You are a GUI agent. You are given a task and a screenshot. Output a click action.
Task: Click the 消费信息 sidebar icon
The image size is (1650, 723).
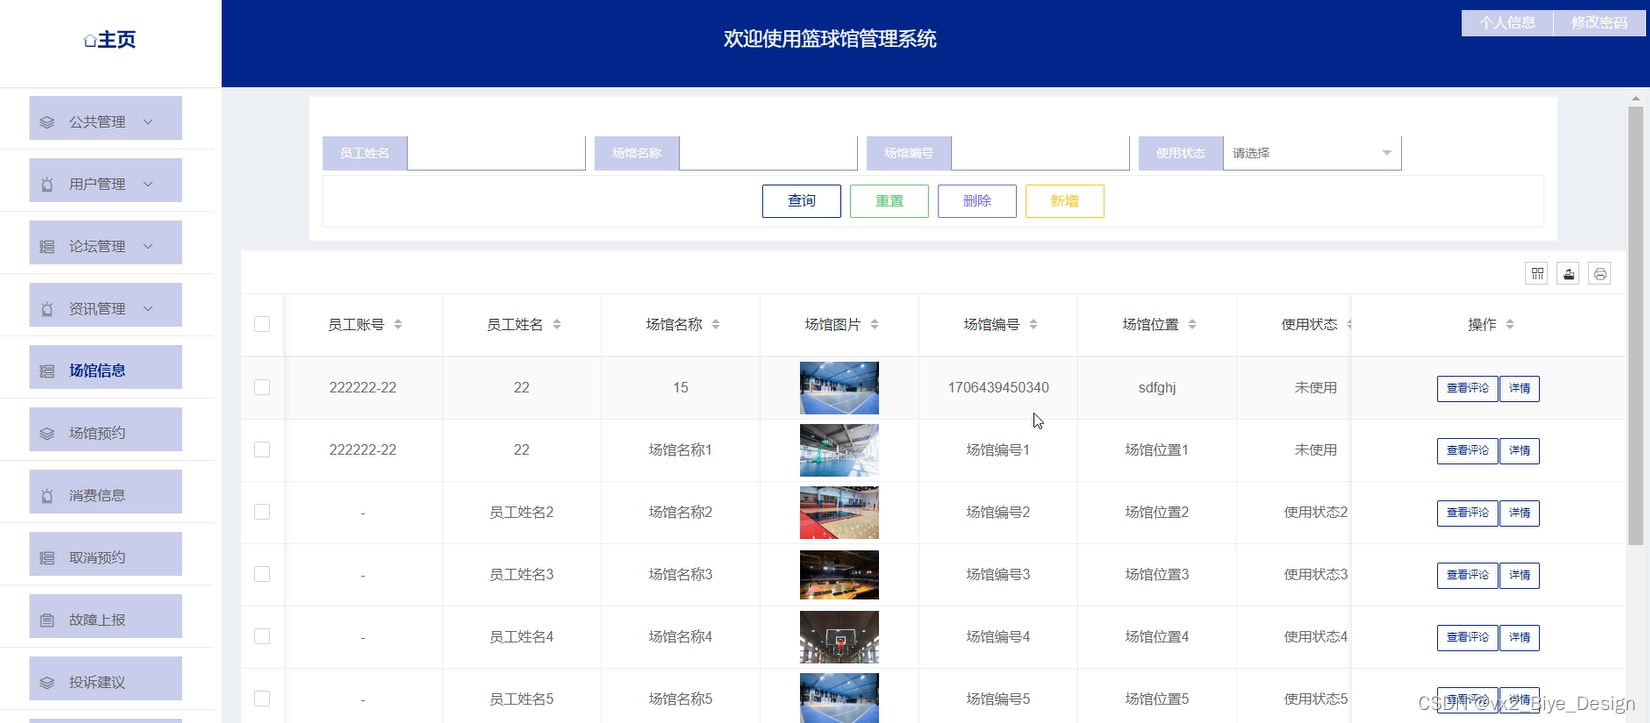click(47, 495)
